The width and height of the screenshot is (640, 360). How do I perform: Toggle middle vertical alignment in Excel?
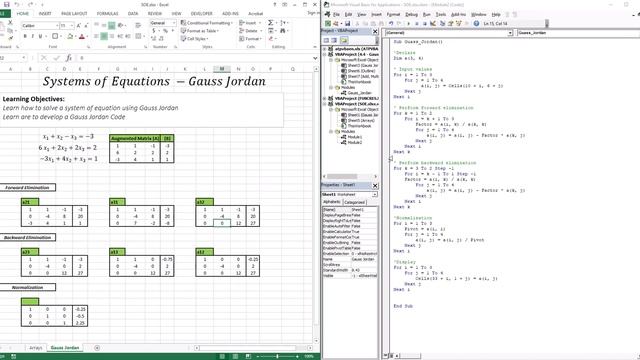click(x=104, y=25)
